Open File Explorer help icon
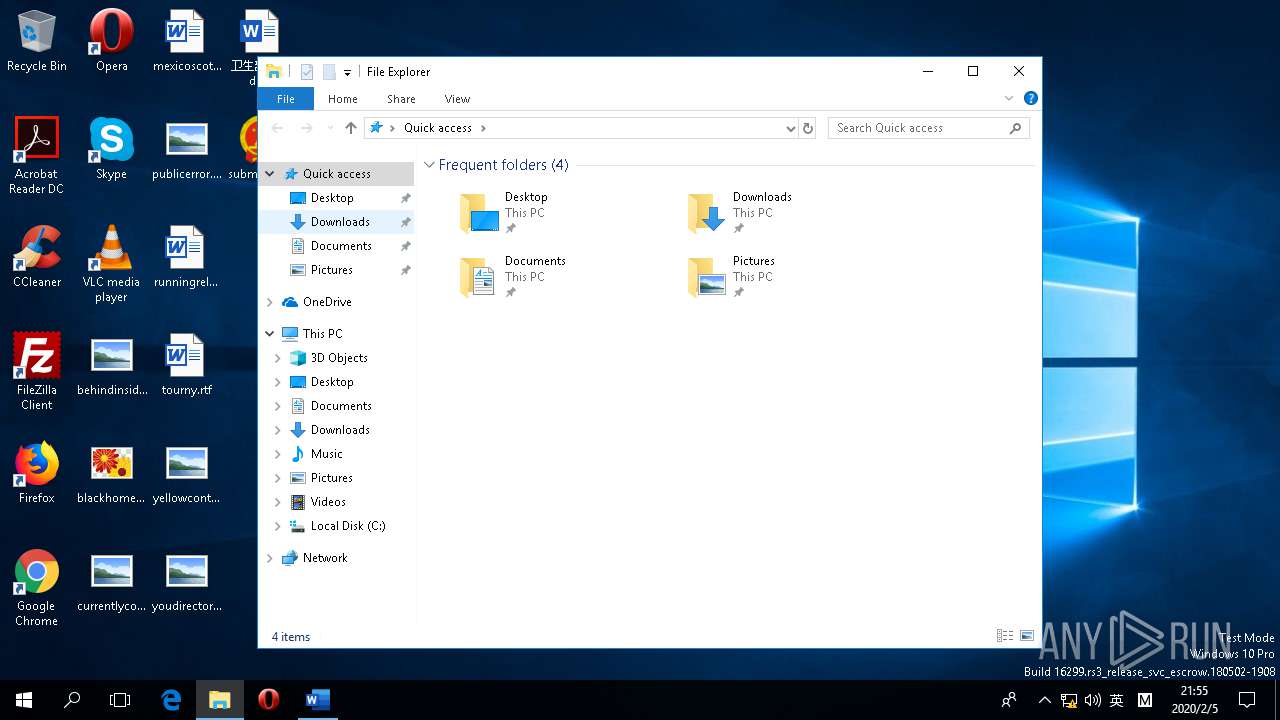This screenshot has width=1280, height=720. coord(1030,98)
